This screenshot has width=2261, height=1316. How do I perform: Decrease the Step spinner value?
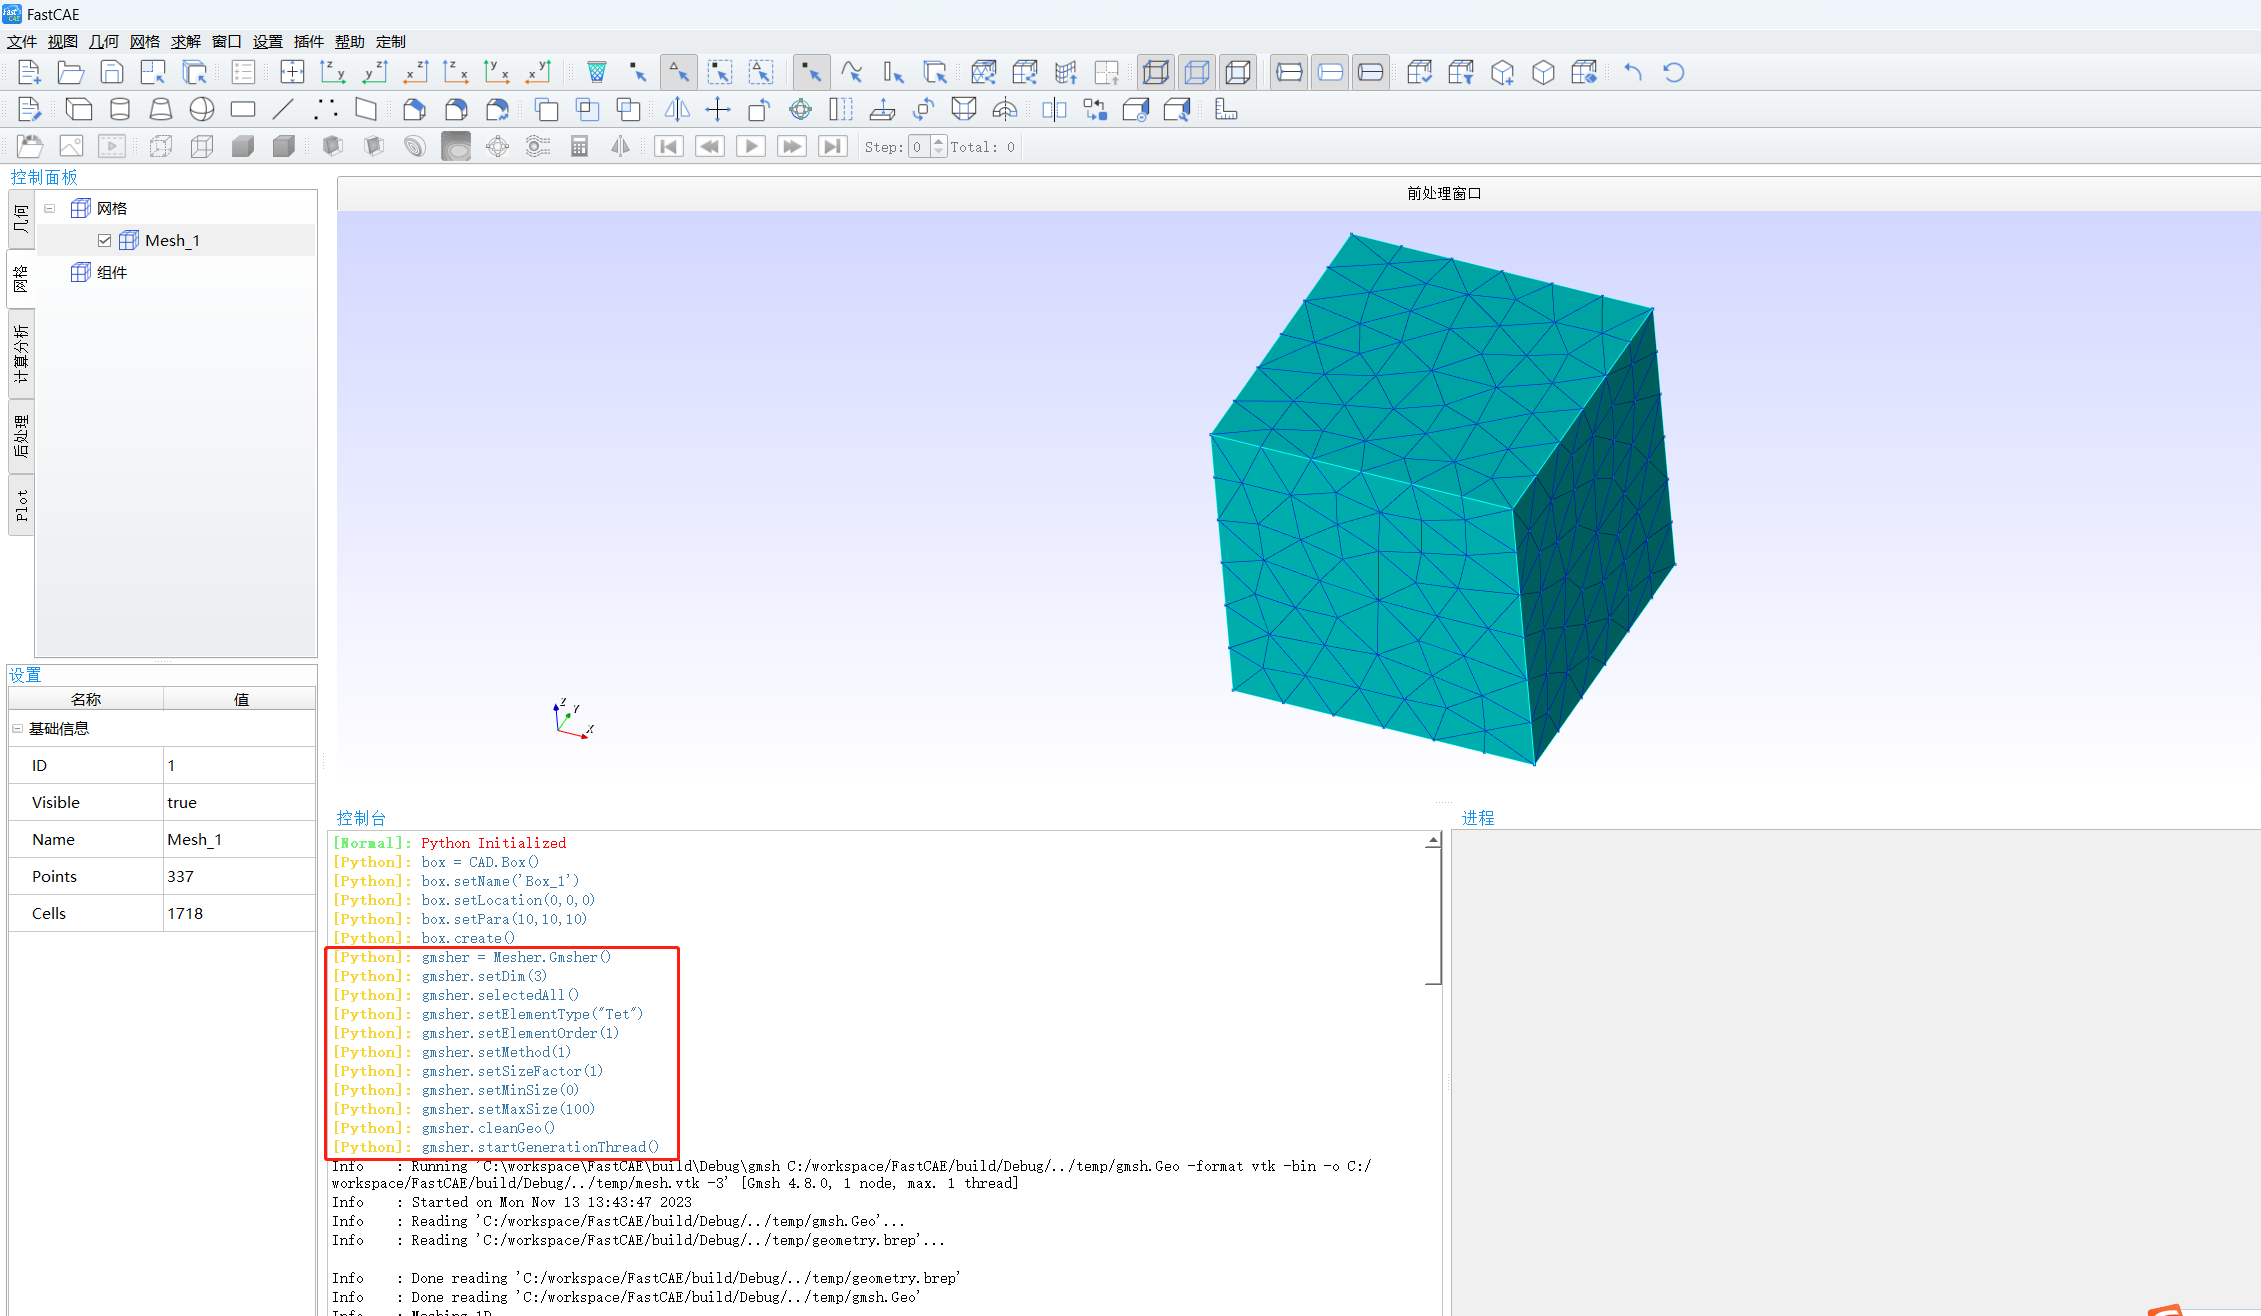coord(938,152)
